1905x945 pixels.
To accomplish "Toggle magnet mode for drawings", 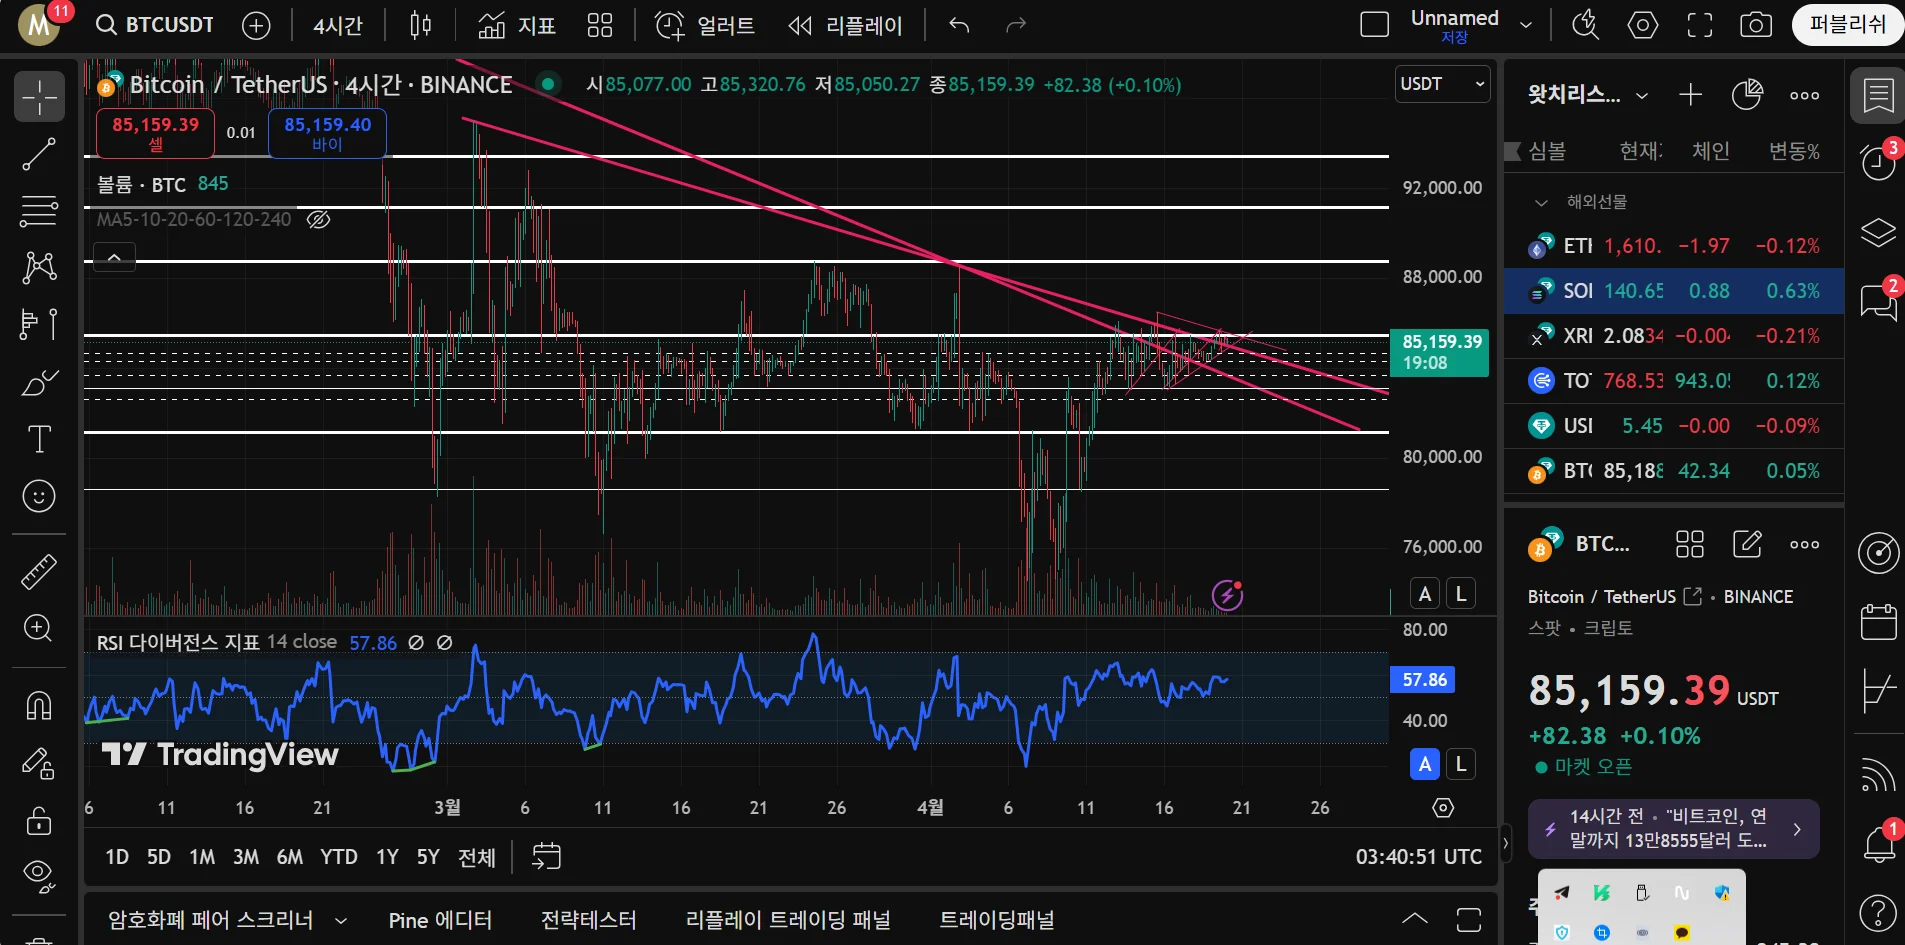I will tap(39, 705).
